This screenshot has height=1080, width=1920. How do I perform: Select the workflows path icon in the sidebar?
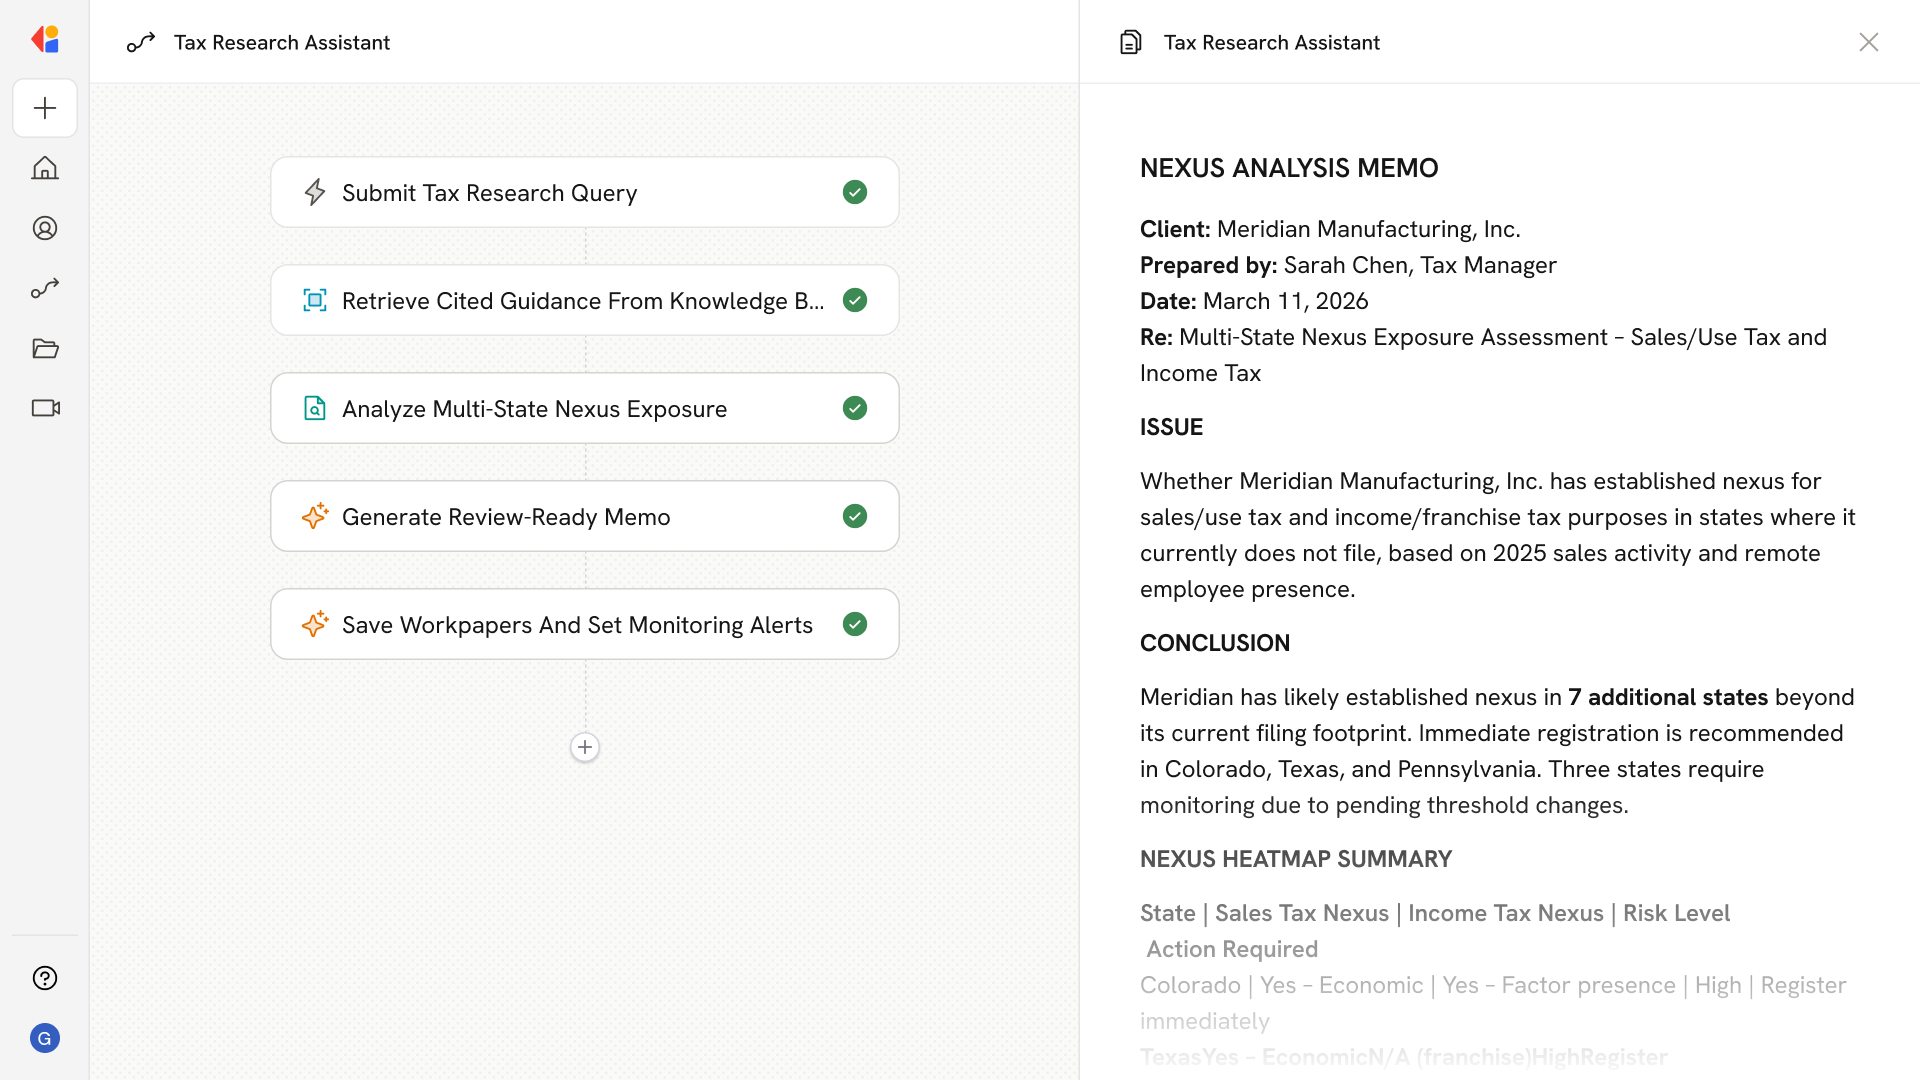pyautogui.click(x=45, y=288)
